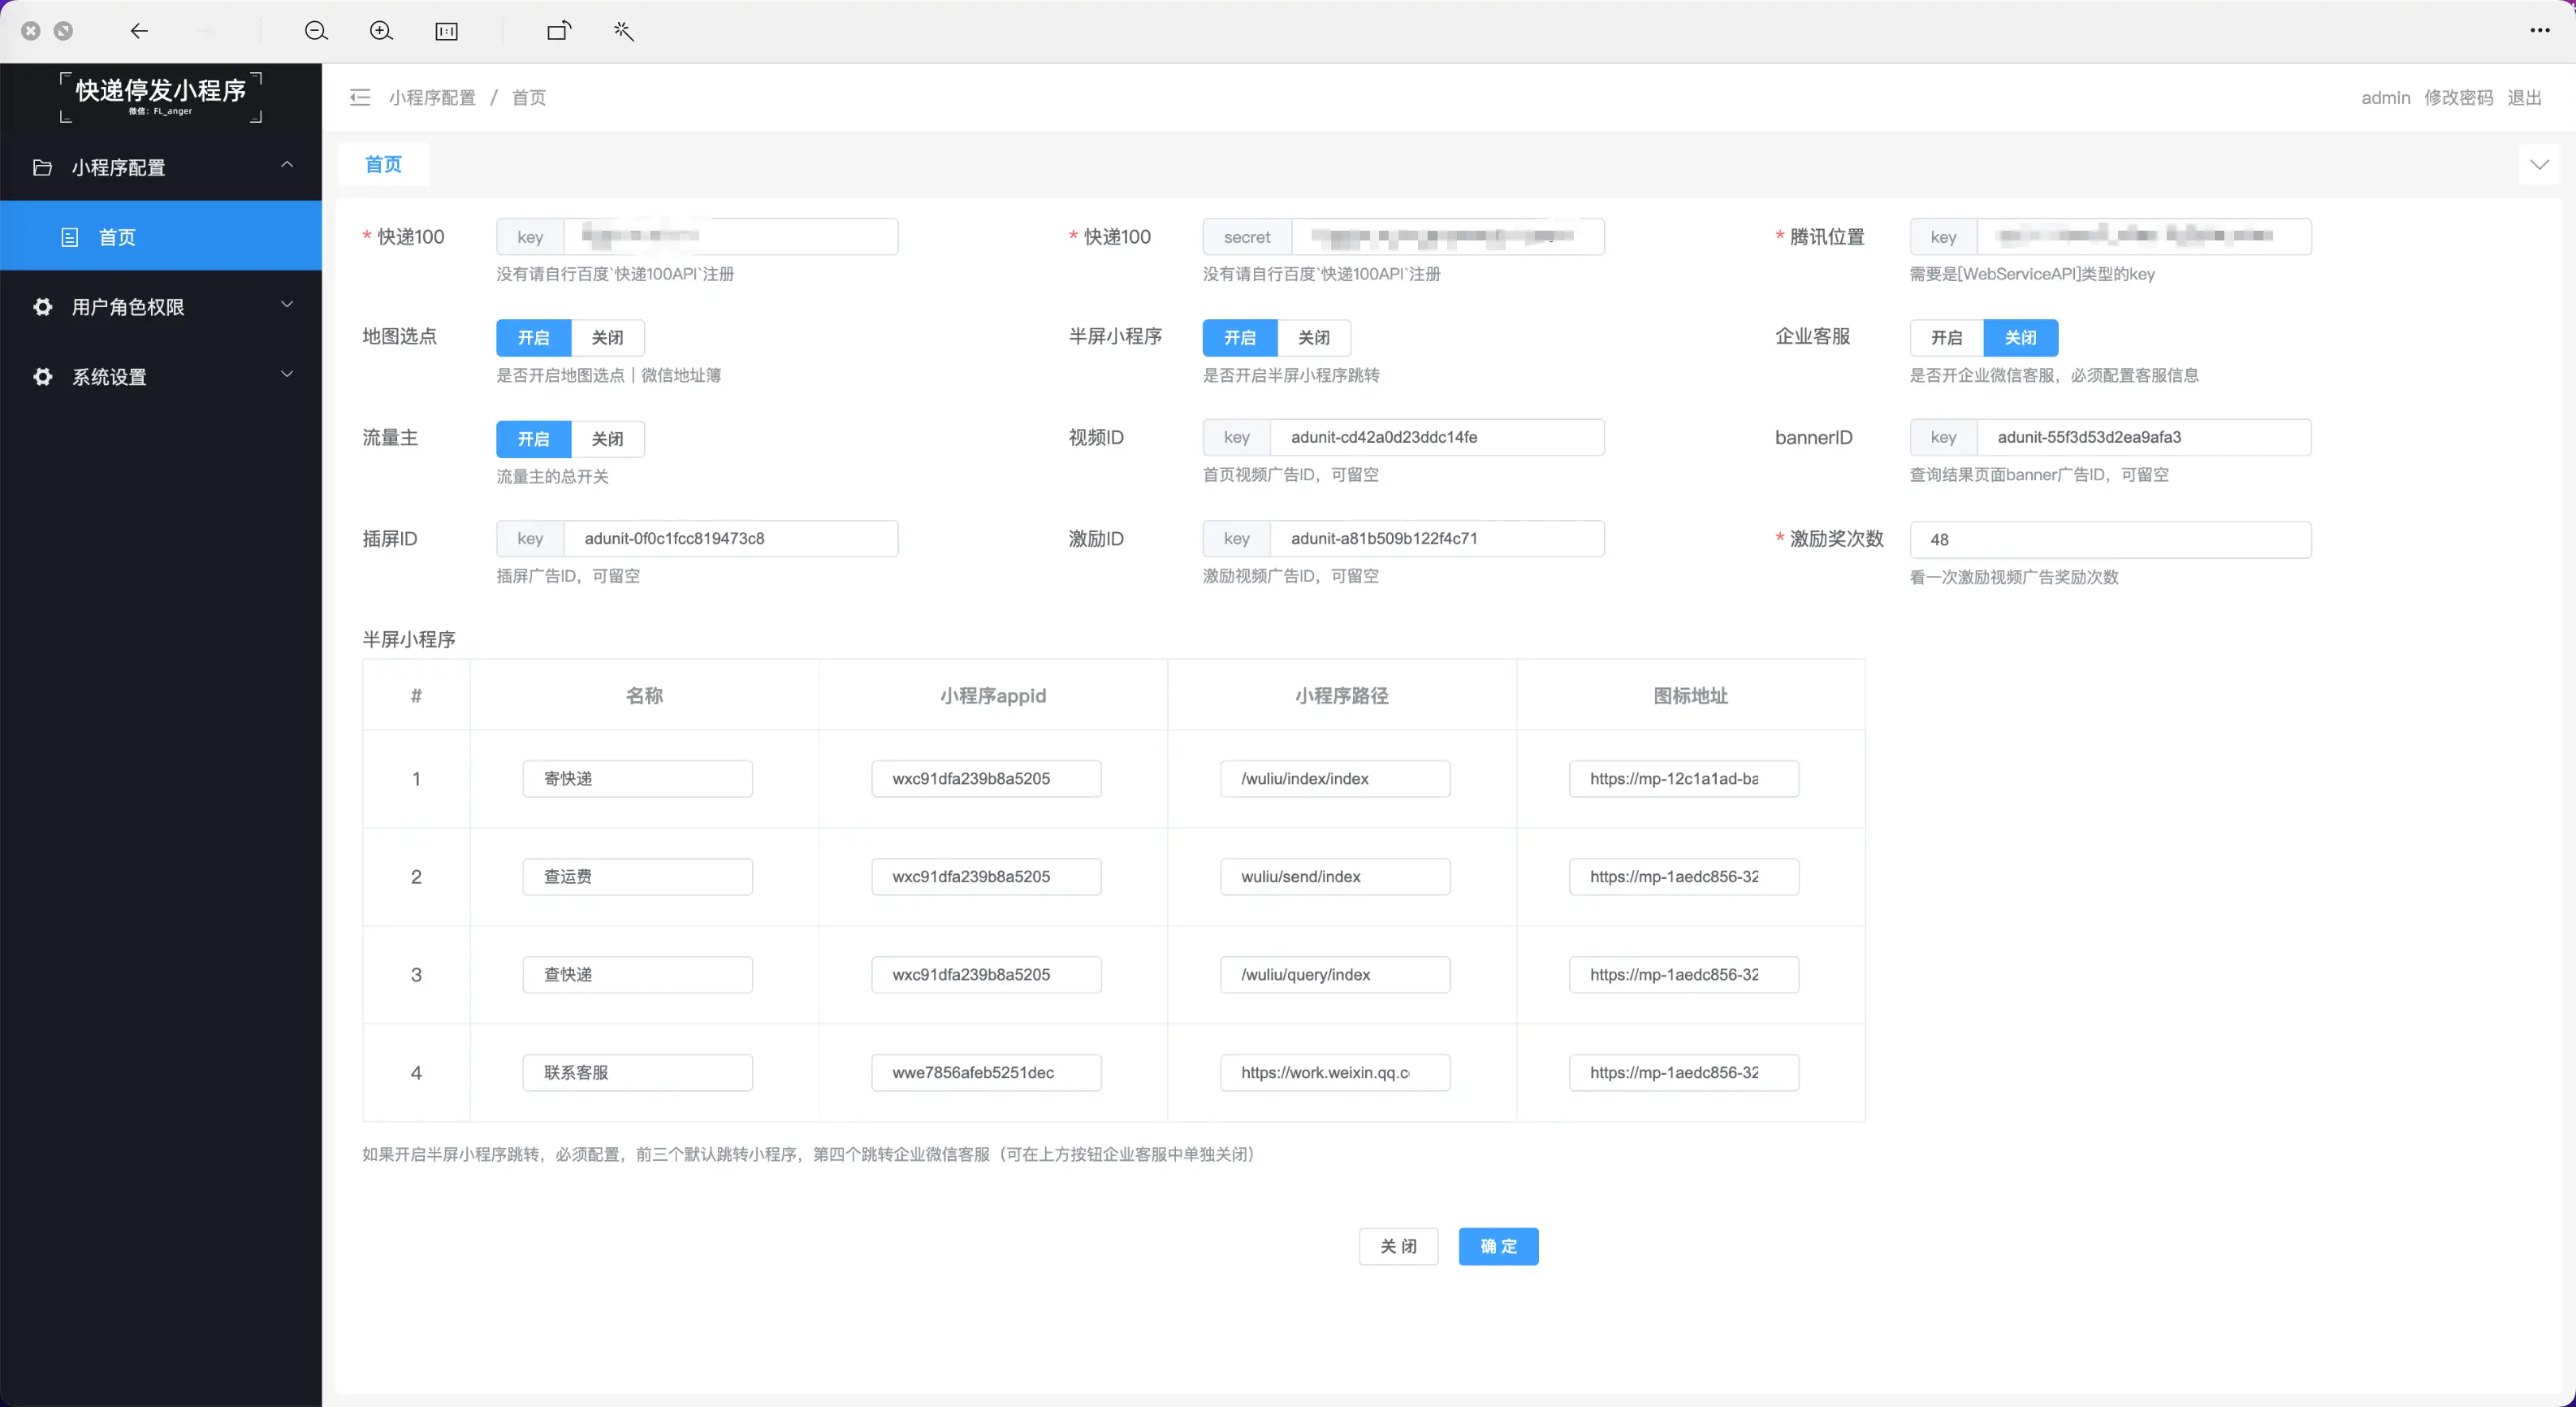
Task: Click 小程序配置 in the breadcrumb
Action: tap(432, 97)
